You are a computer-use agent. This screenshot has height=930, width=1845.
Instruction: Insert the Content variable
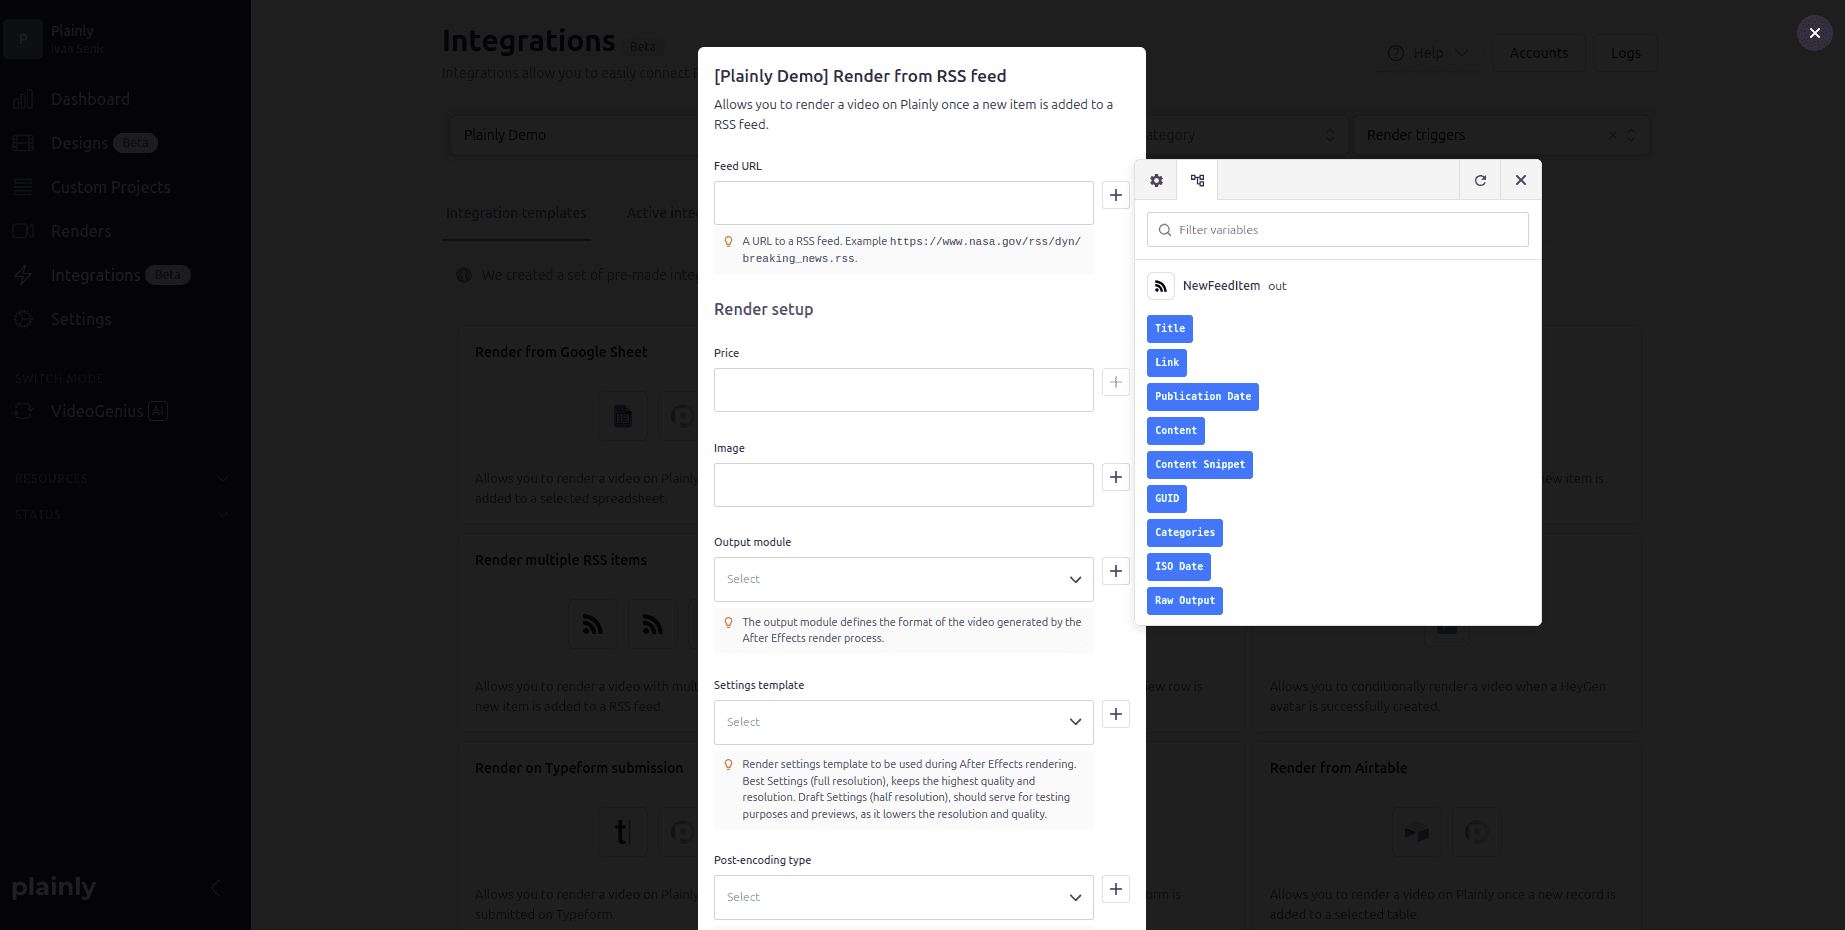[1176, 431]
